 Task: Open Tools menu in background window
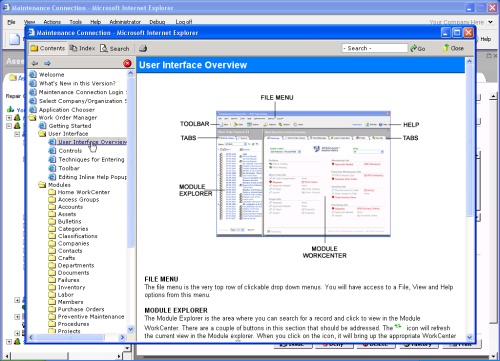(x=76, y=22)
